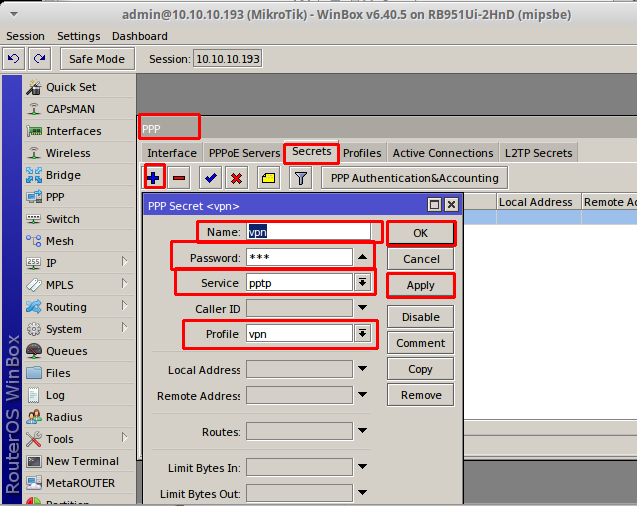The height and width of the screenshot is (506, 637).
Task: Expand the Limit Bytes Out field
Action: coord(362,493)
